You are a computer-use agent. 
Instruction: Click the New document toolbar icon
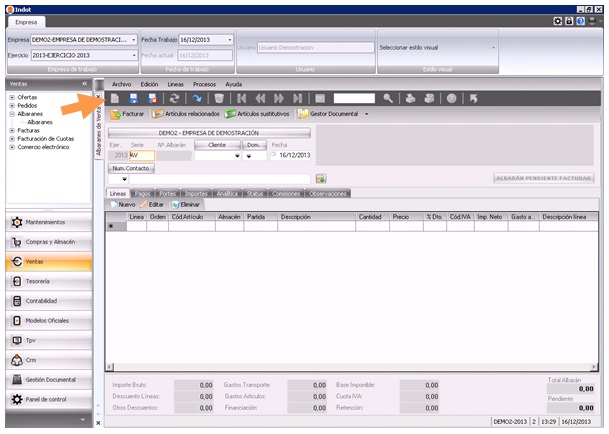(115, 99)
